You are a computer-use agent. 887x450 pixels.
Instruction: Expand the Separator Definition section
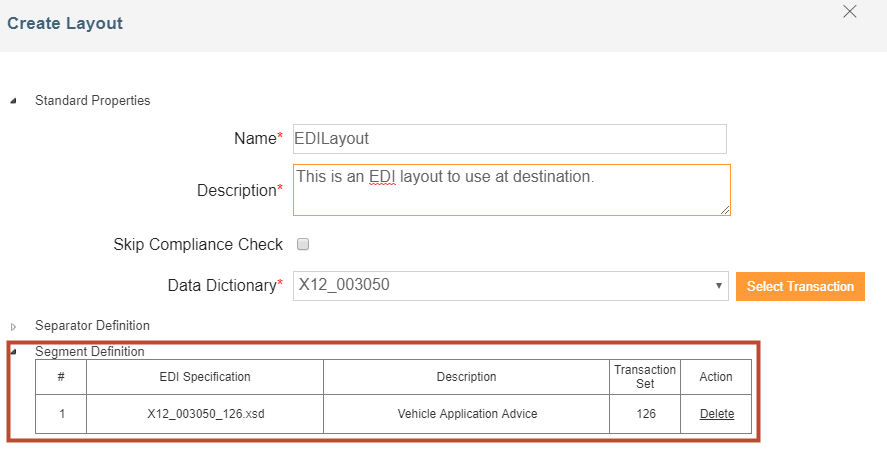pos(13,326)
